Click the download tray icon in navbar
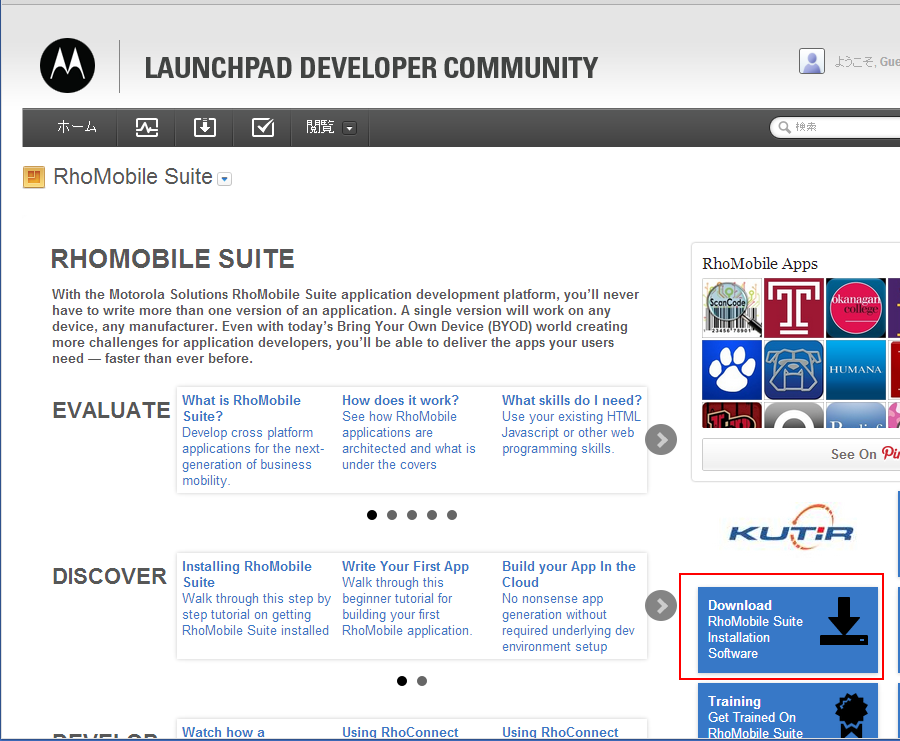The image size is (900, 741). click(x=204, y=128)
